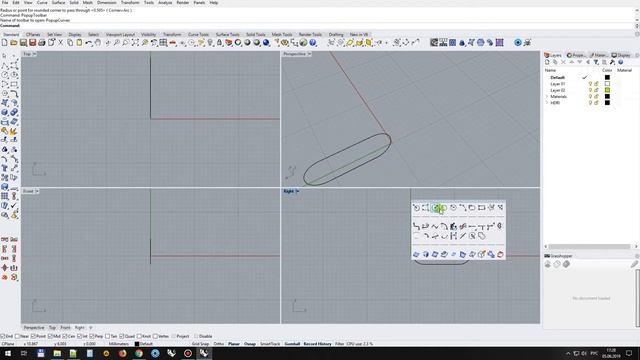This screenshot has width=640, height=360.
Task: Click the Windows Start button
Action: [8, 353]
